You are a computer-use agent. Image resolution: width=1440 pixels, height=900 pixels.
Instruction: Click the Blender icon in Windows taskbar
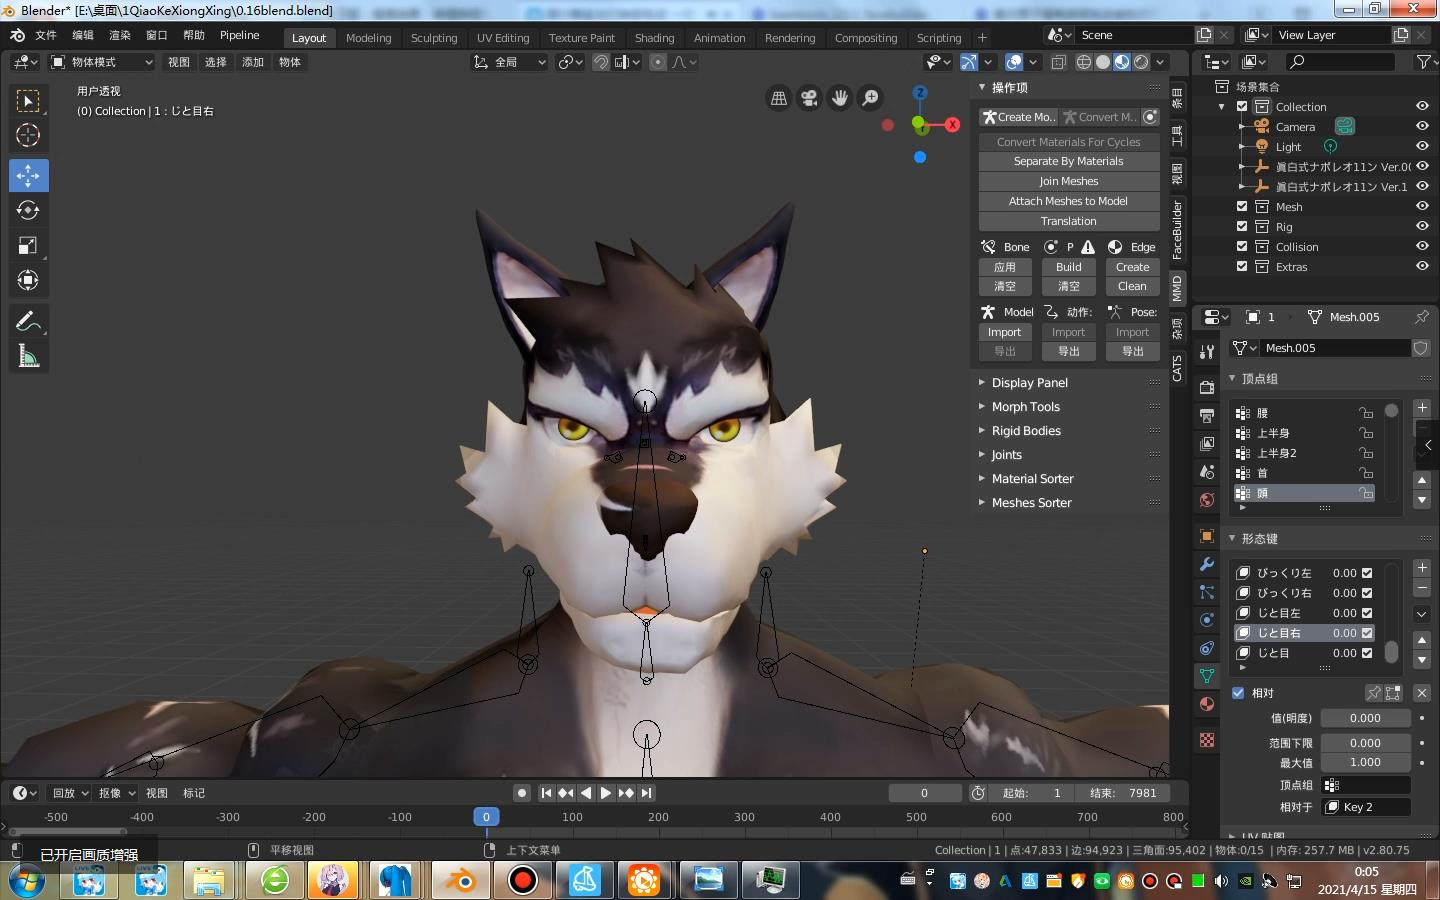click(461, 881)
